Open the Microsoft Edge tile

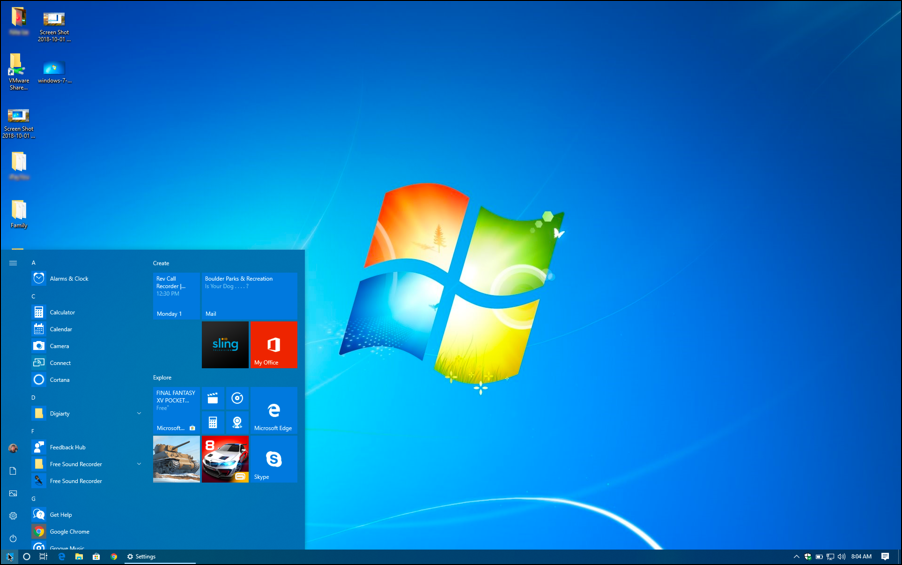[x=274, y=410]
